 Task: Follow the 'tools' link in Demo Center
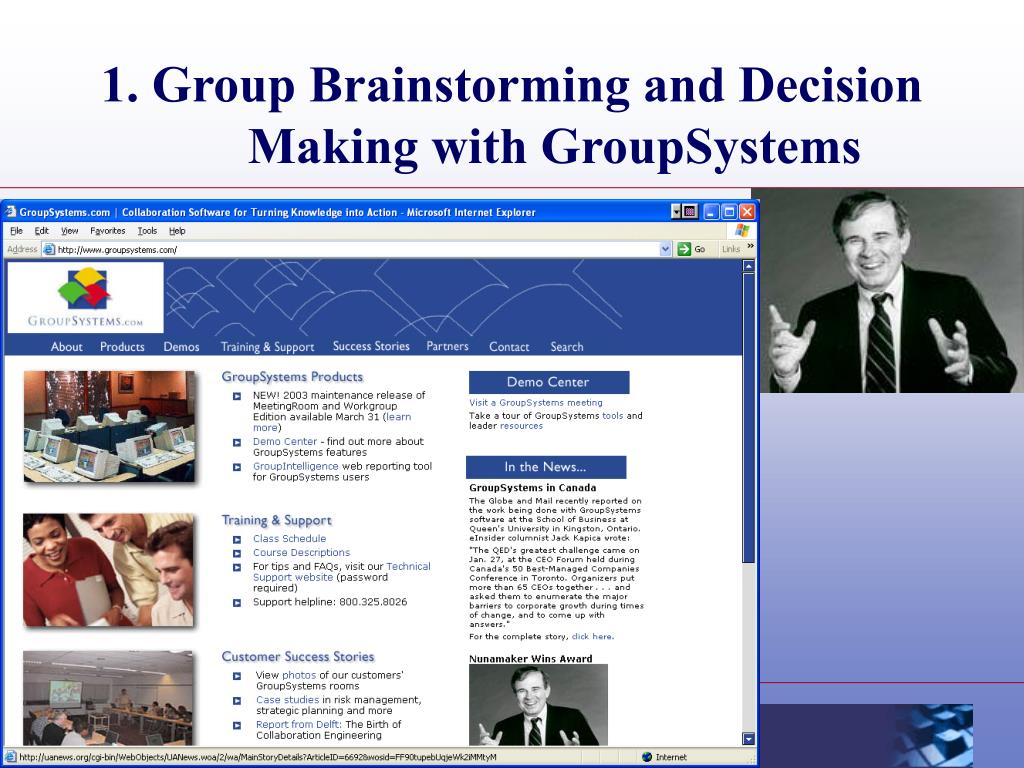[613, 415]
